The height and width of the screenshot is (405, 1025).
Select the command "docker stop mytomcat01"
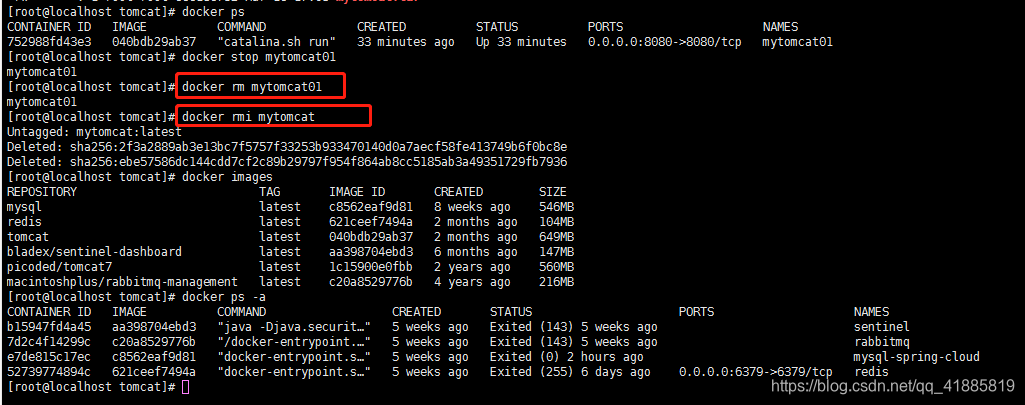click(259, 57)
